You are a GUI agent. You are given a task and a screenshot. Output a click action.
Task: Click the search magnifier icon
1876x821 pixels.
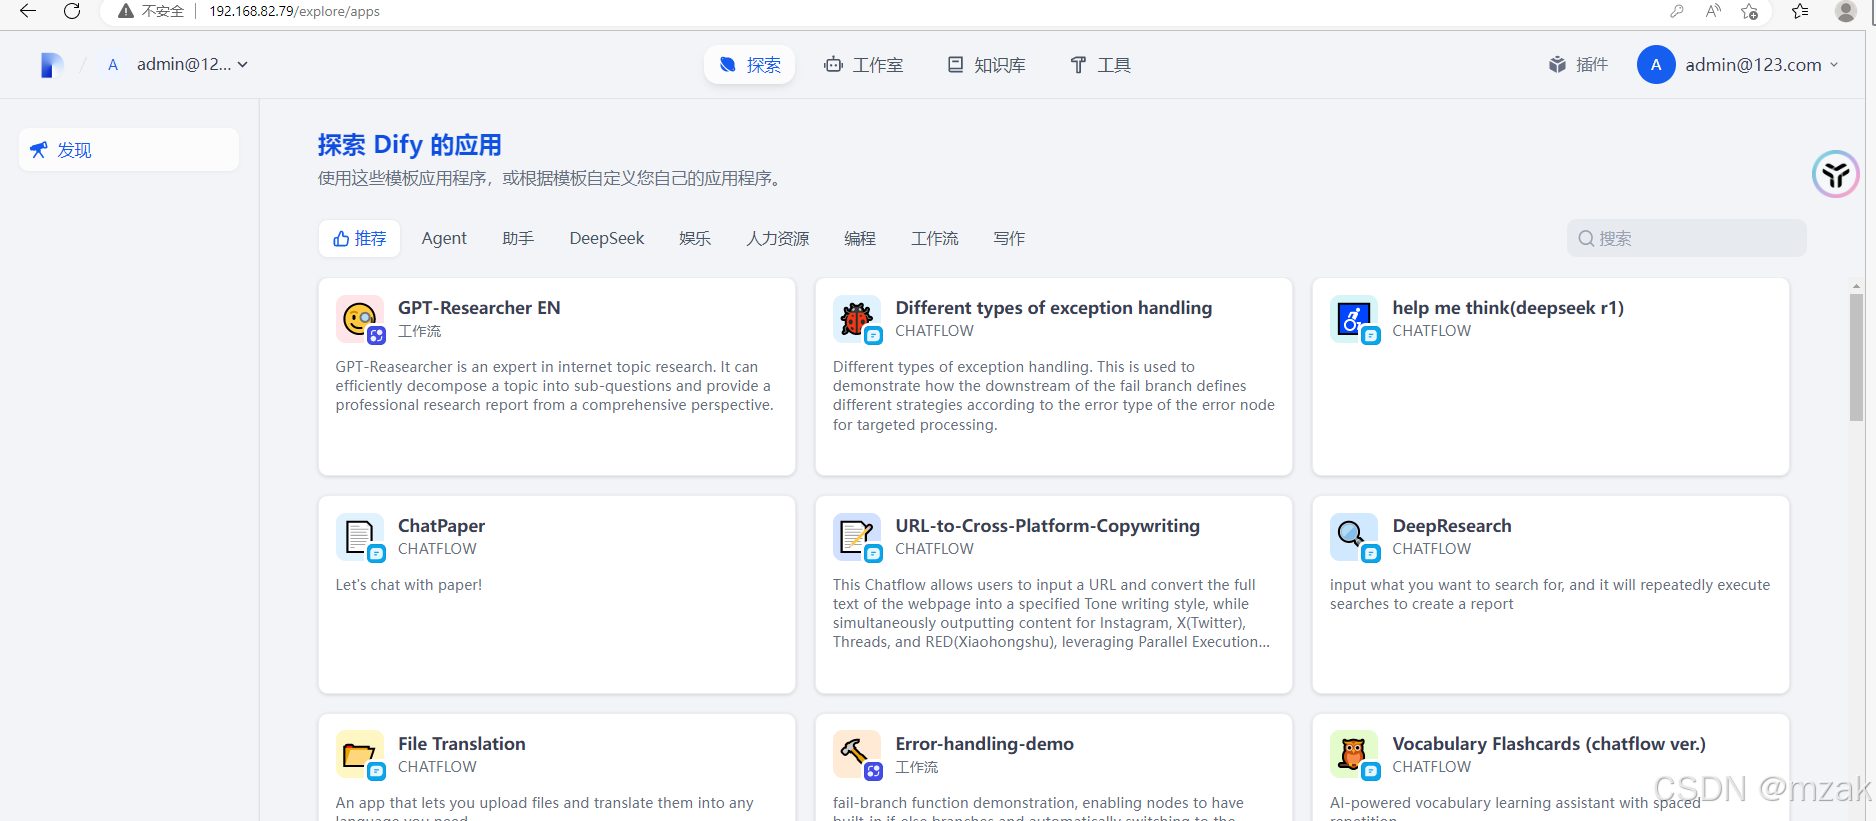click(1586, 239)
